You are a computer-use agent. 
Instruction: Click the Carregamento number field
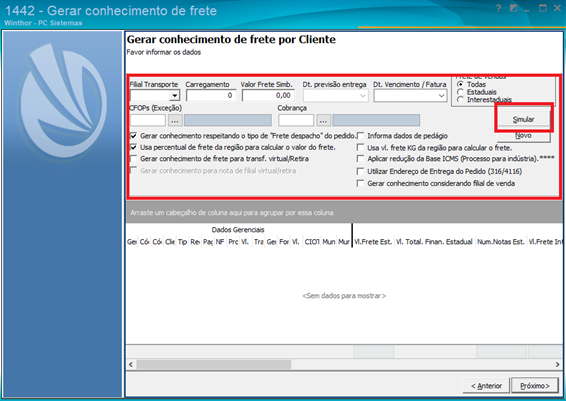click(x=211, y=96)
